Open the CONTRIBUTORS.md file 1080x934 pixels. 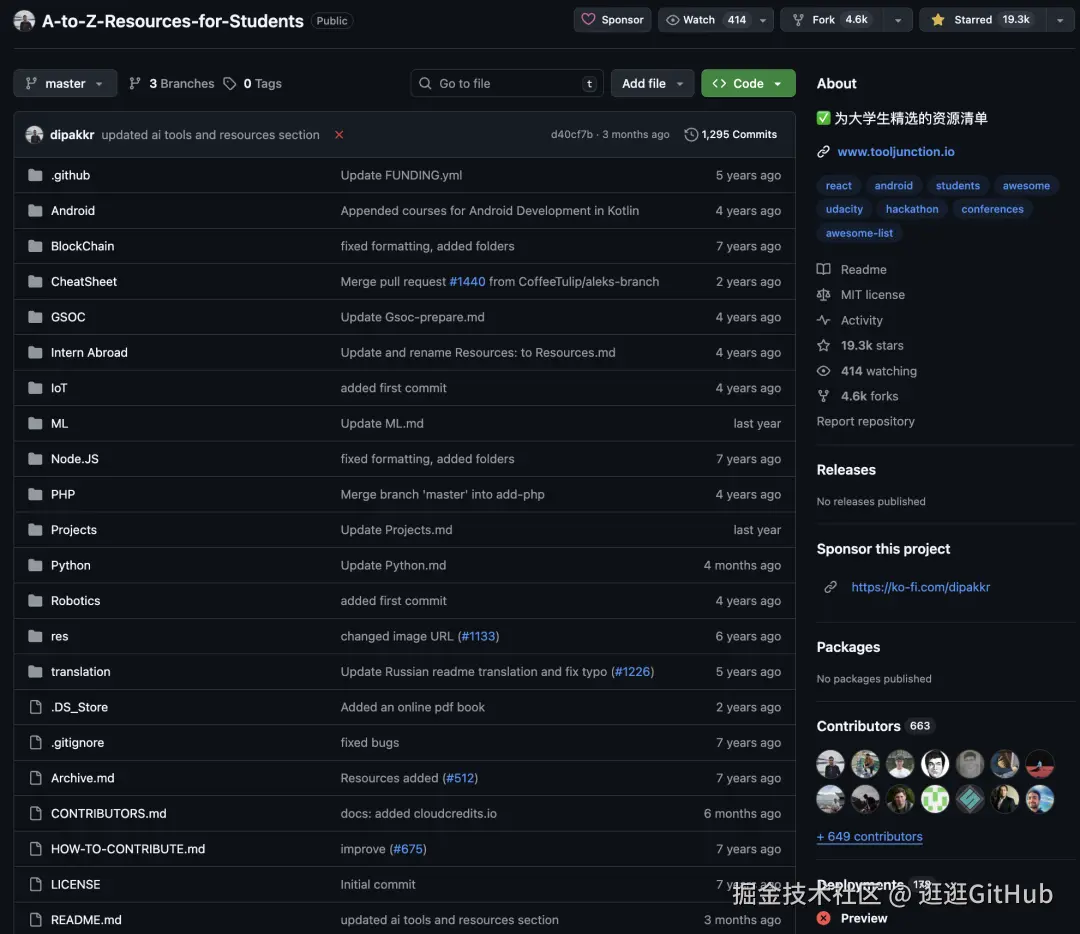point(109,813)
